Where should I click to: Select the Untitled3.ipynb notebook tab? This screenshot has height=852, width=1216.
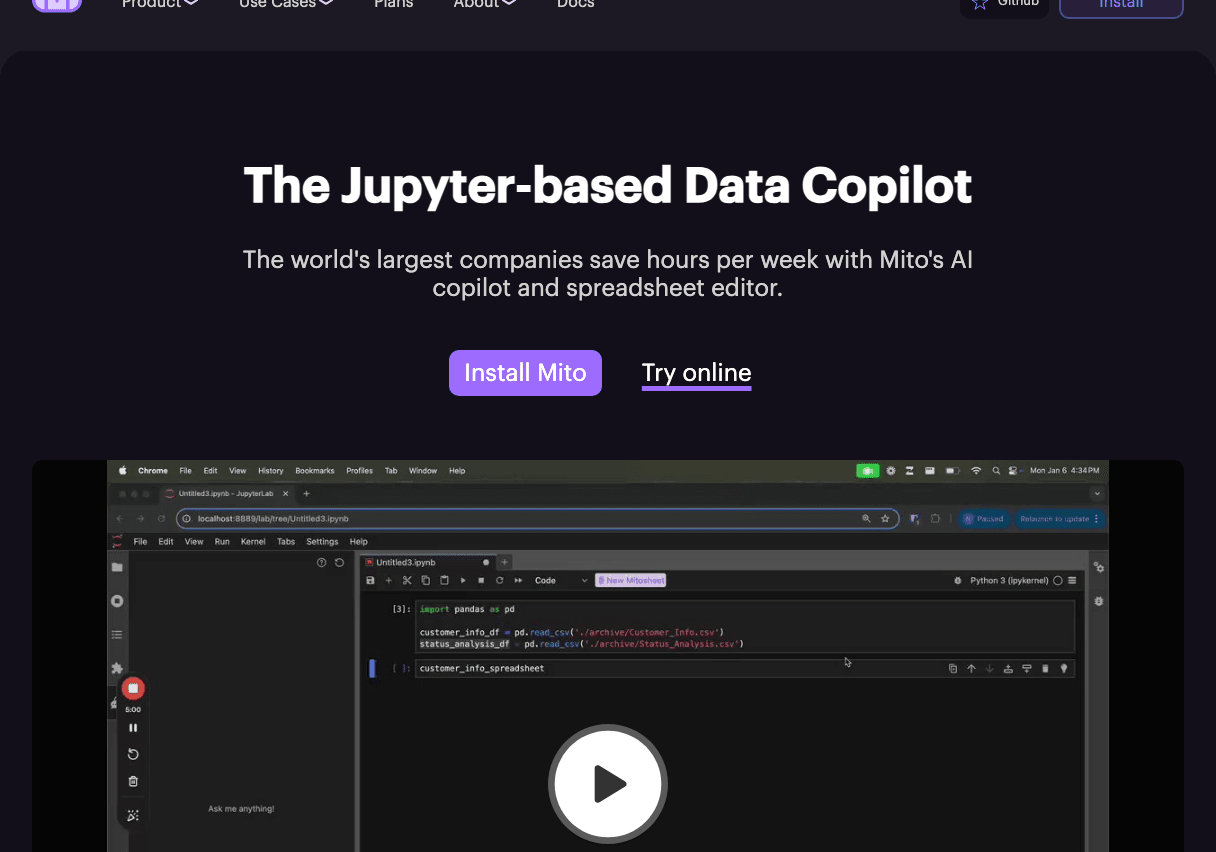coord(427,562)
